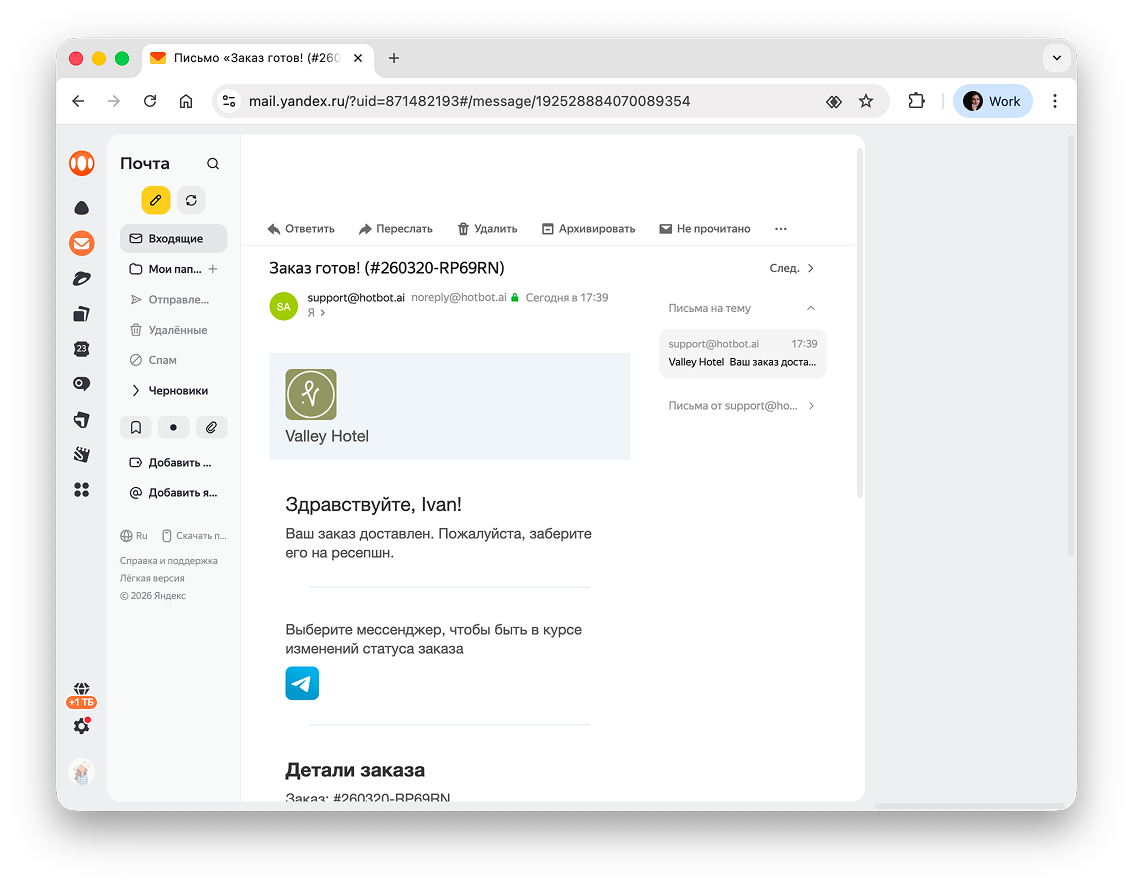Open the browser extensions puzzle icon

coord(916,101)
